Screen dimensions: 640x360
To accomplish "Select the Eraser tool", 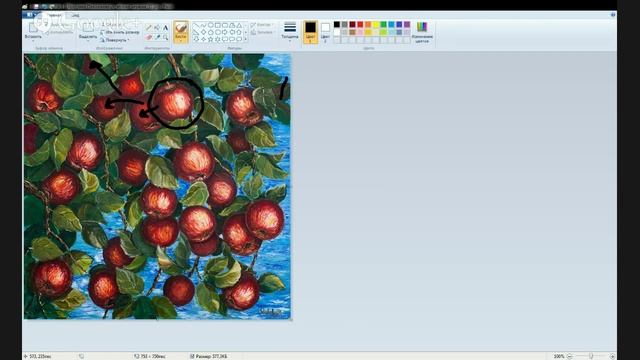I will pos(149,37).
